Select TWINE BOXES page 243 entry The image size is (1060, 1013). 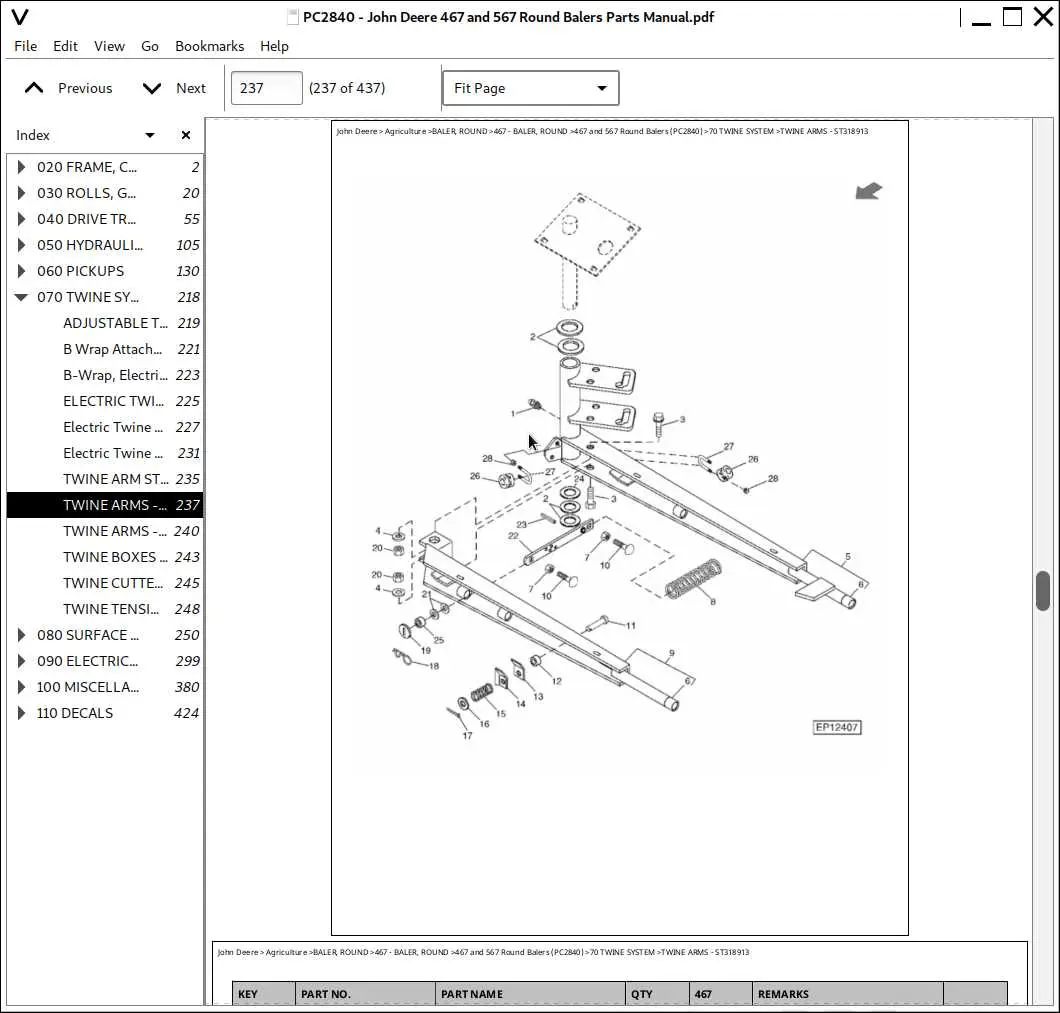pyautogui.click(x=105, y=557)
